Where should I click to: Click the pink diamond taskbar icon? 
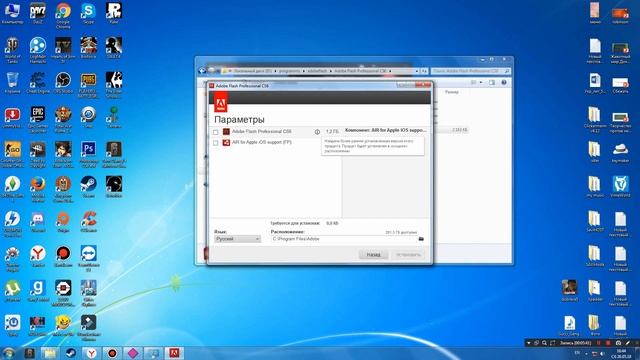point(133,353)
